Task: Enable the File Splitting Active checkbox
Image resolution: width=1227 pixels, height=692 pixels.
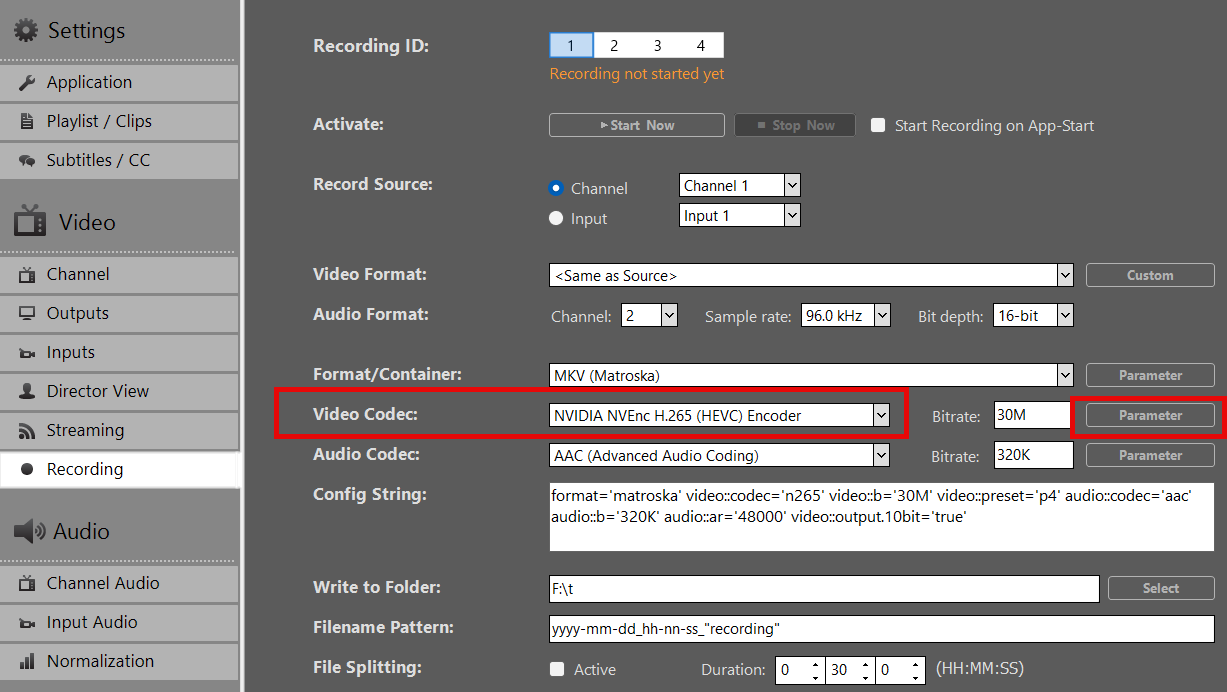Action: (x=557, y=669)
